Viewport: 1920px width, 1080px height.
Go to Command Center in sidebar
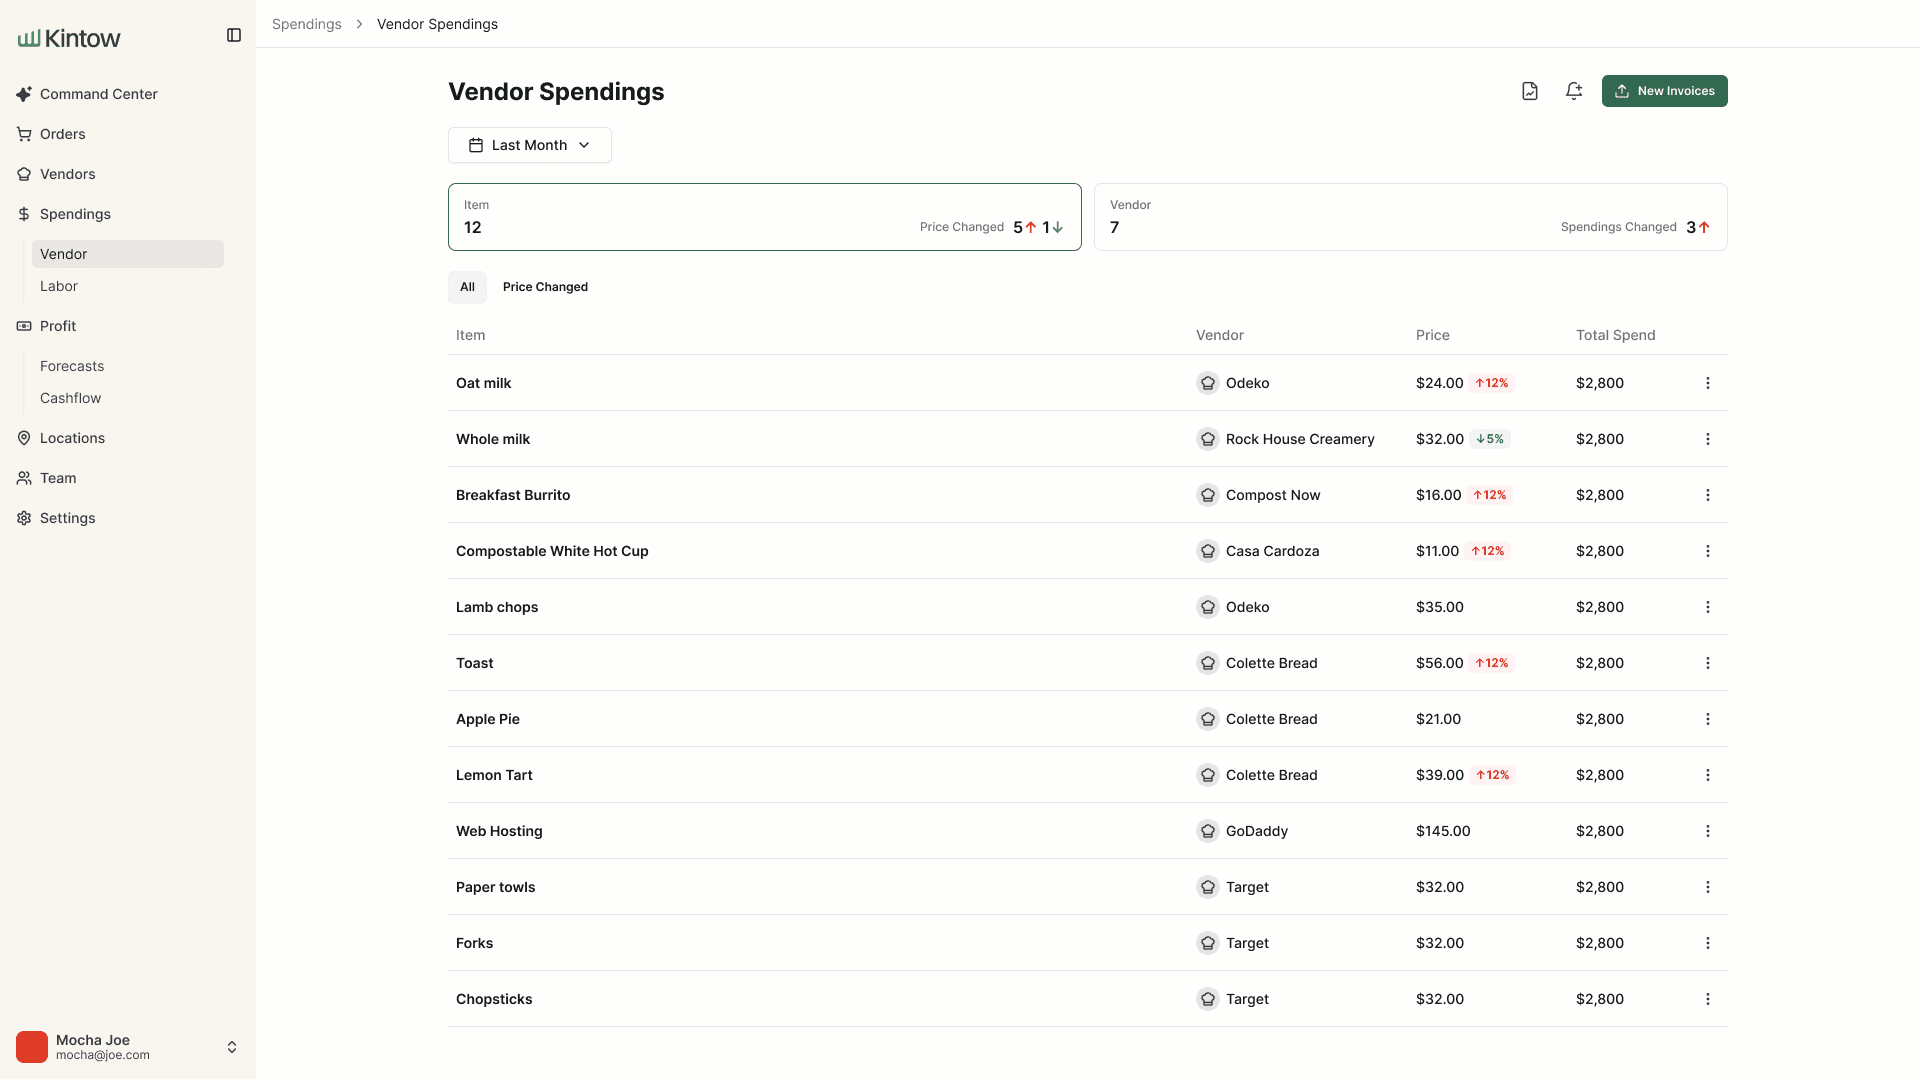point(98,94)
